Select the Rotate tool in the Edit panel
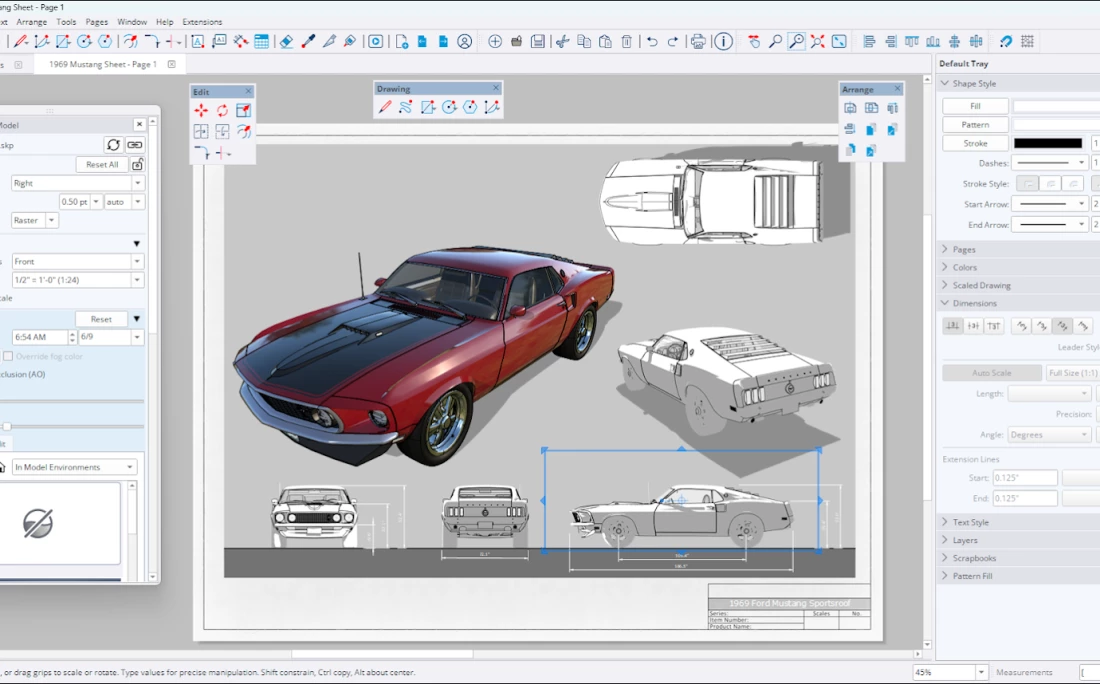1100x684 pixels. click(x=222, y=111)
